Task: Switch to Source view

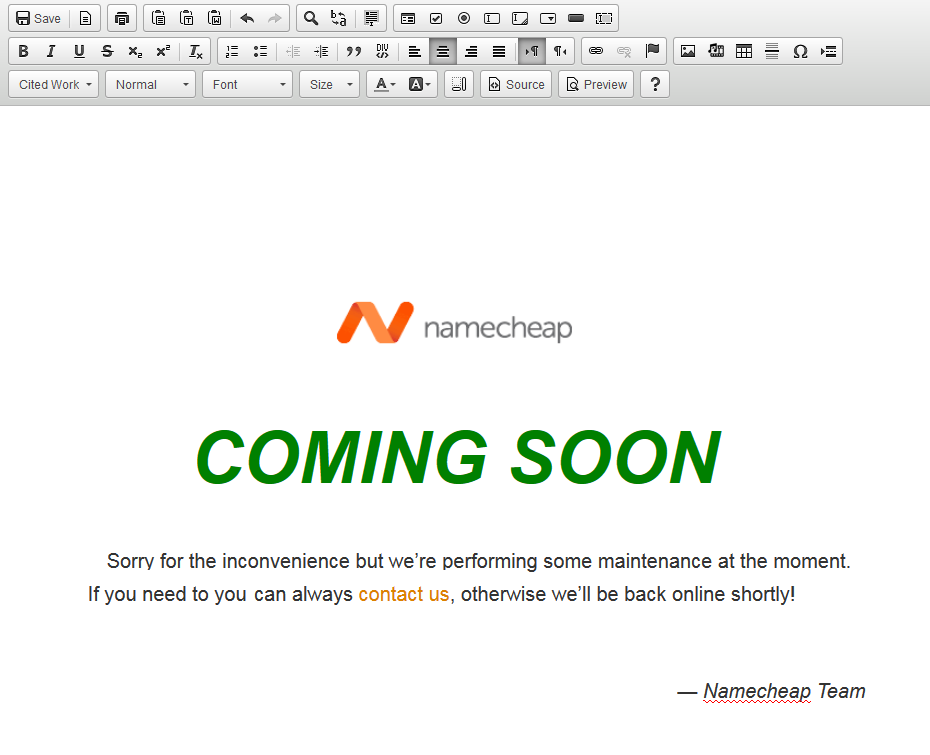Action: pos(517,85)
